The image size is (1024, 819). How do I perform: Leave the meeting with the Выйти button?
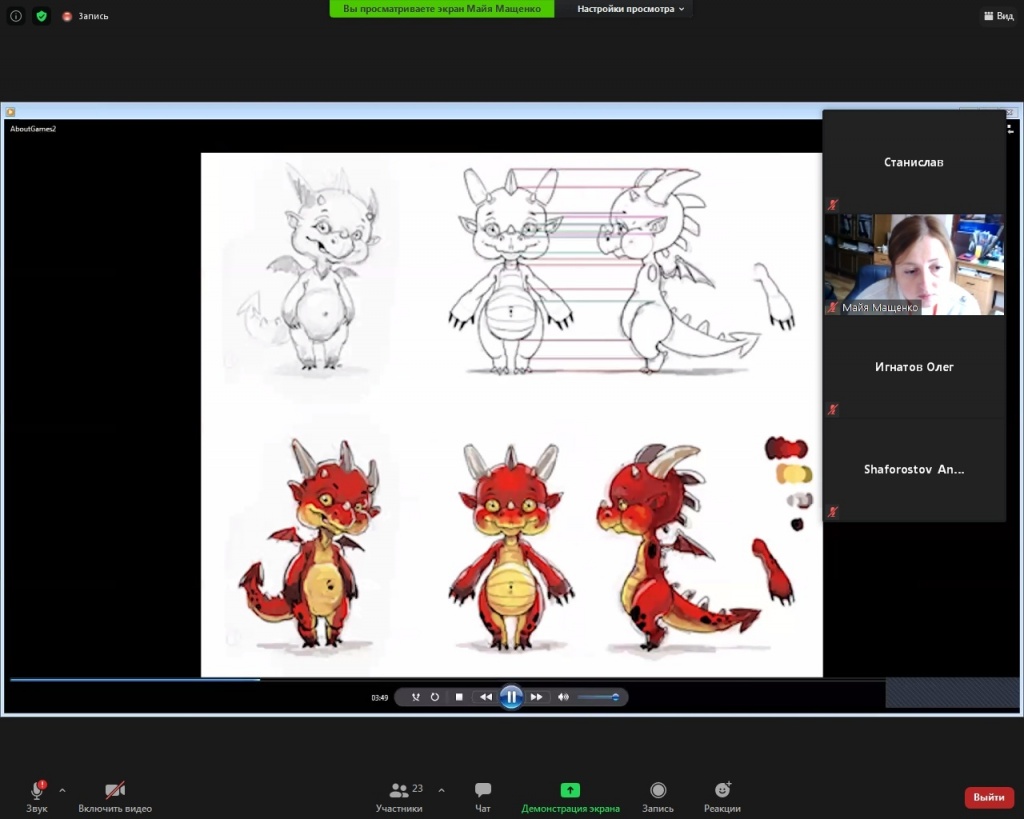click(988, 797)
